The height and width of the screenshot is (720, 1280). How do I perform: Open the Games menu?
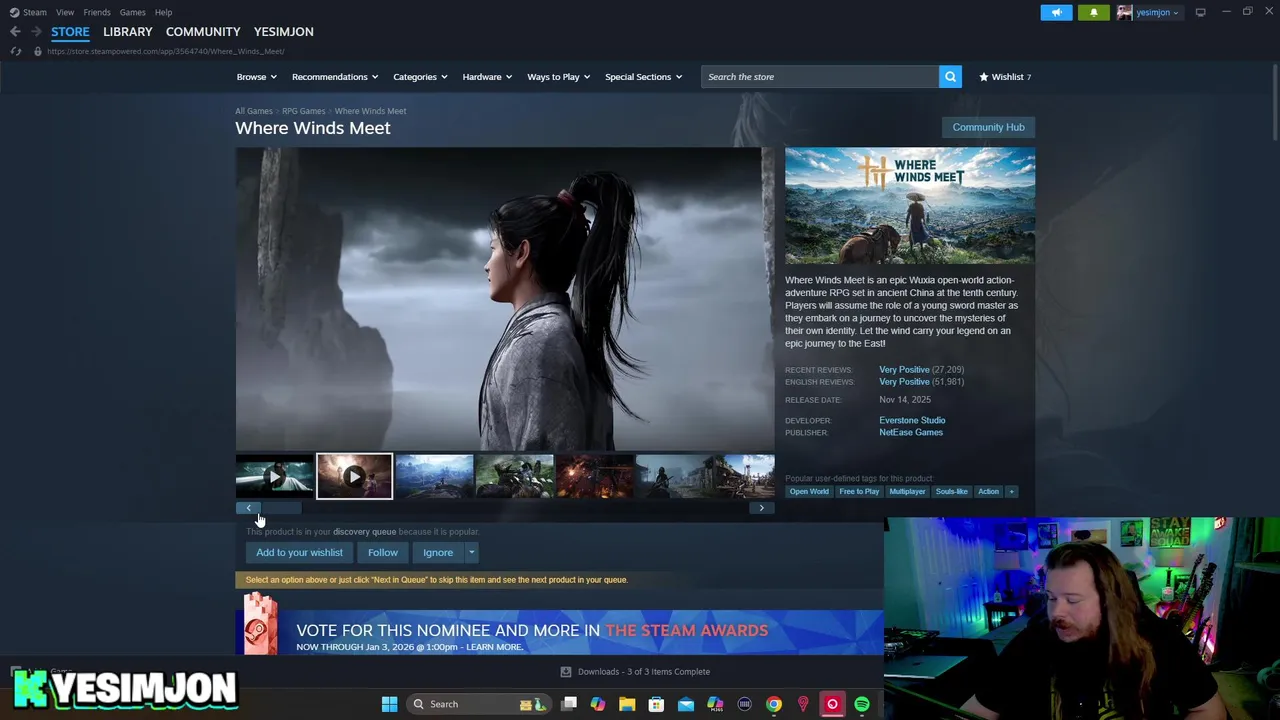[132, 12]
